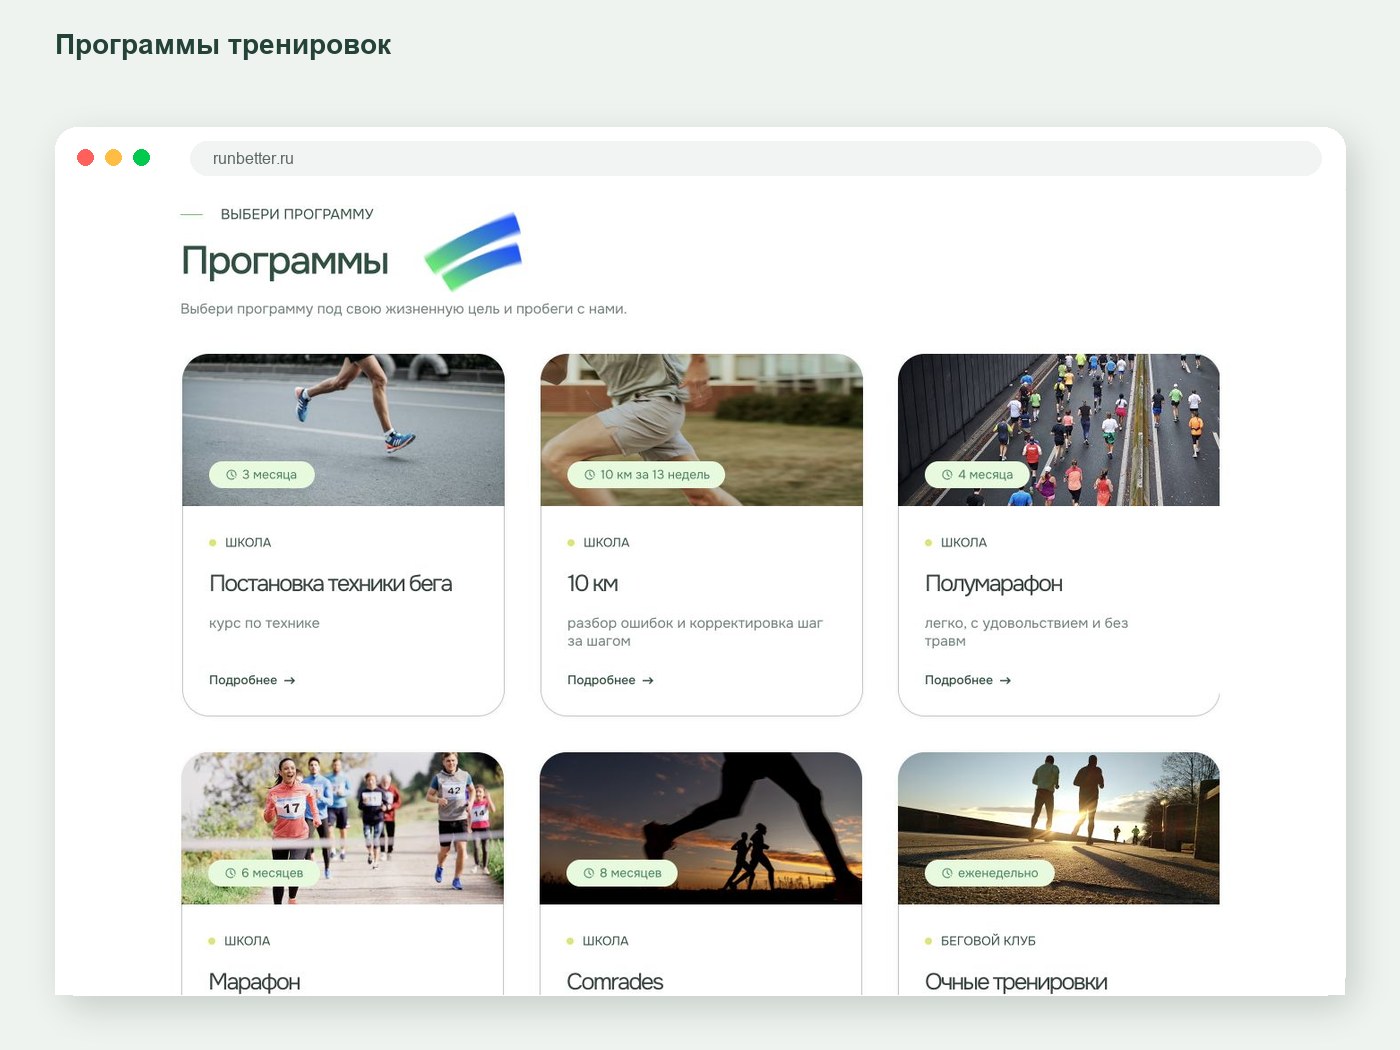The height and width of the screenshot is (1050, 1400).
Task: Close the browser window with red button
Action: tap(86, 158)
